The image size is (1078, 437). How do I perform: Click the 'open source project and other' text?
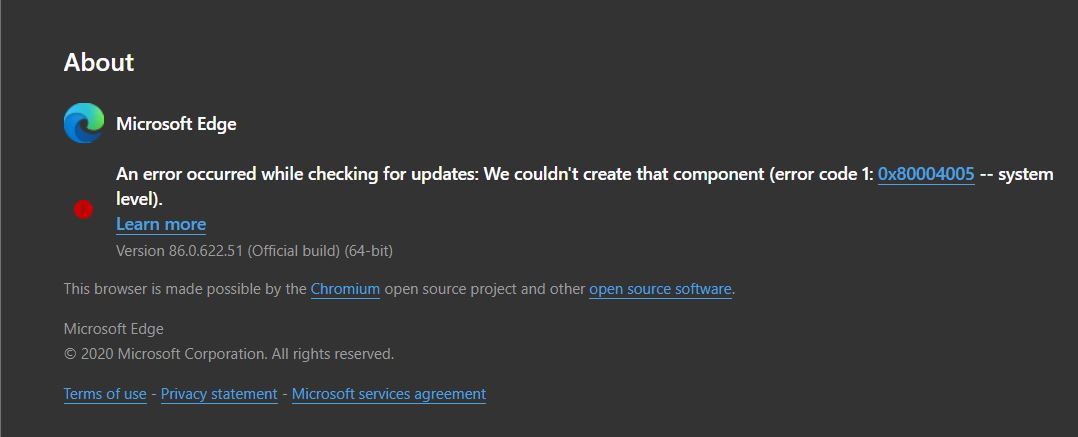pos(485,289)
